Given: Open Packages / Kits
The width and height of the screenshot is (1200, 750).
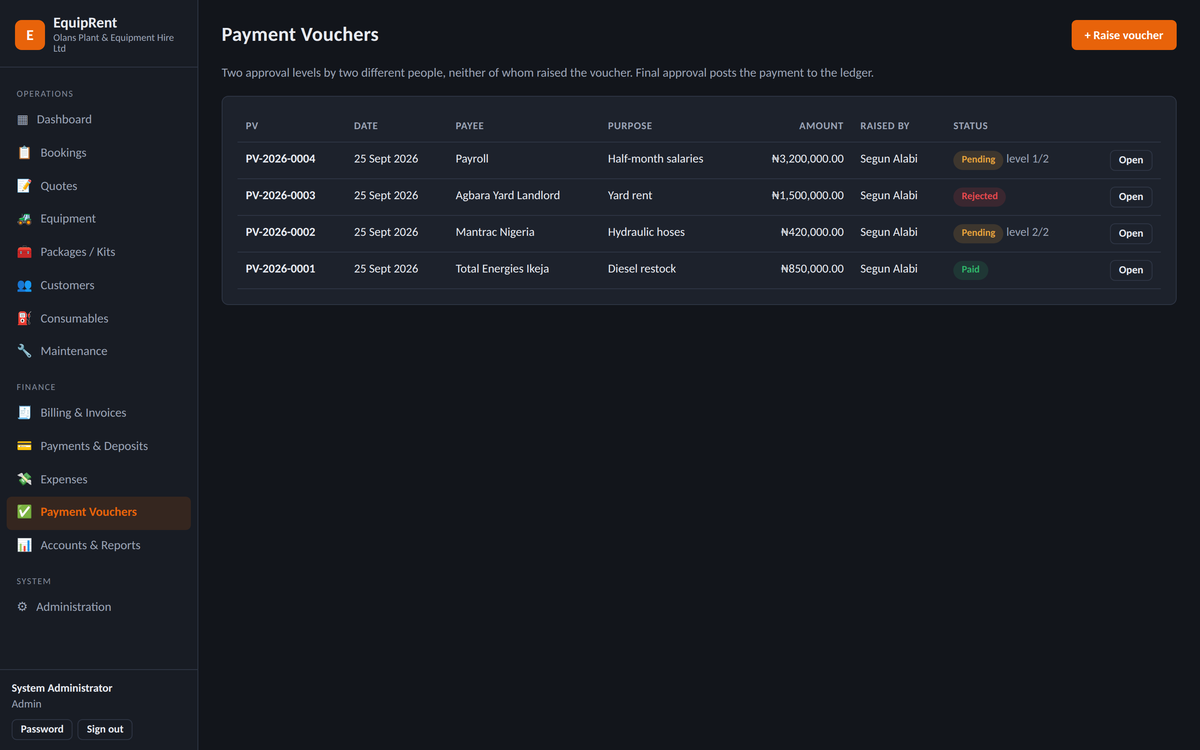Looking at the screenshot, I should pos(98,252).
